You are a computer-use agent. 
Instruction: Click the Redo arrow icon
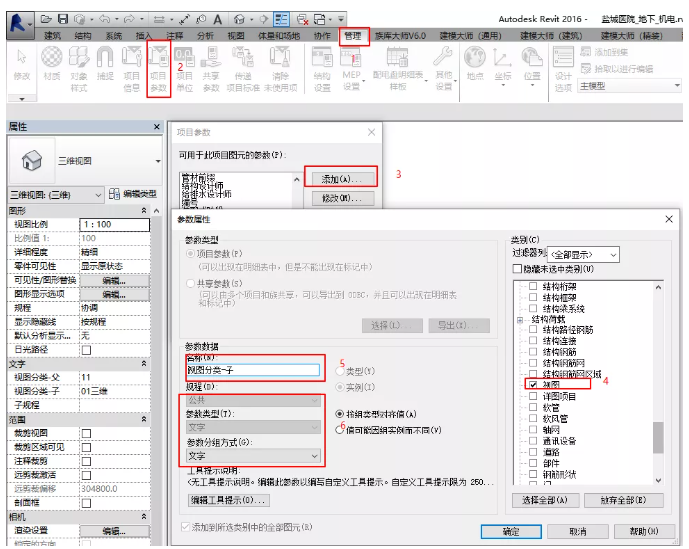129,19
